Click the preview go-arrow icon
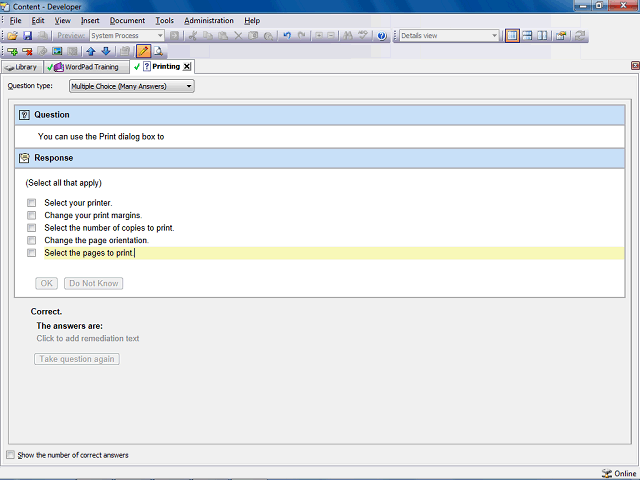Image resolution: width=640 pixels, height=480 pixels. tap(174, 36)
